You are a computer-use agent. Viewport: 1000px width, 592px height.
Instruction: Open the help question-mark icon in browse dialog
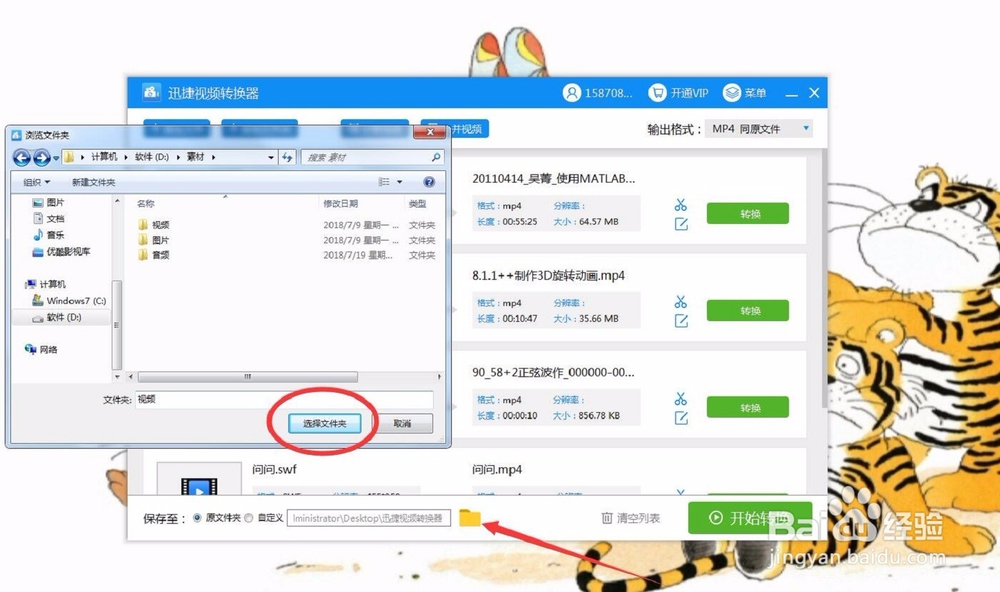[x=429, y=181]
